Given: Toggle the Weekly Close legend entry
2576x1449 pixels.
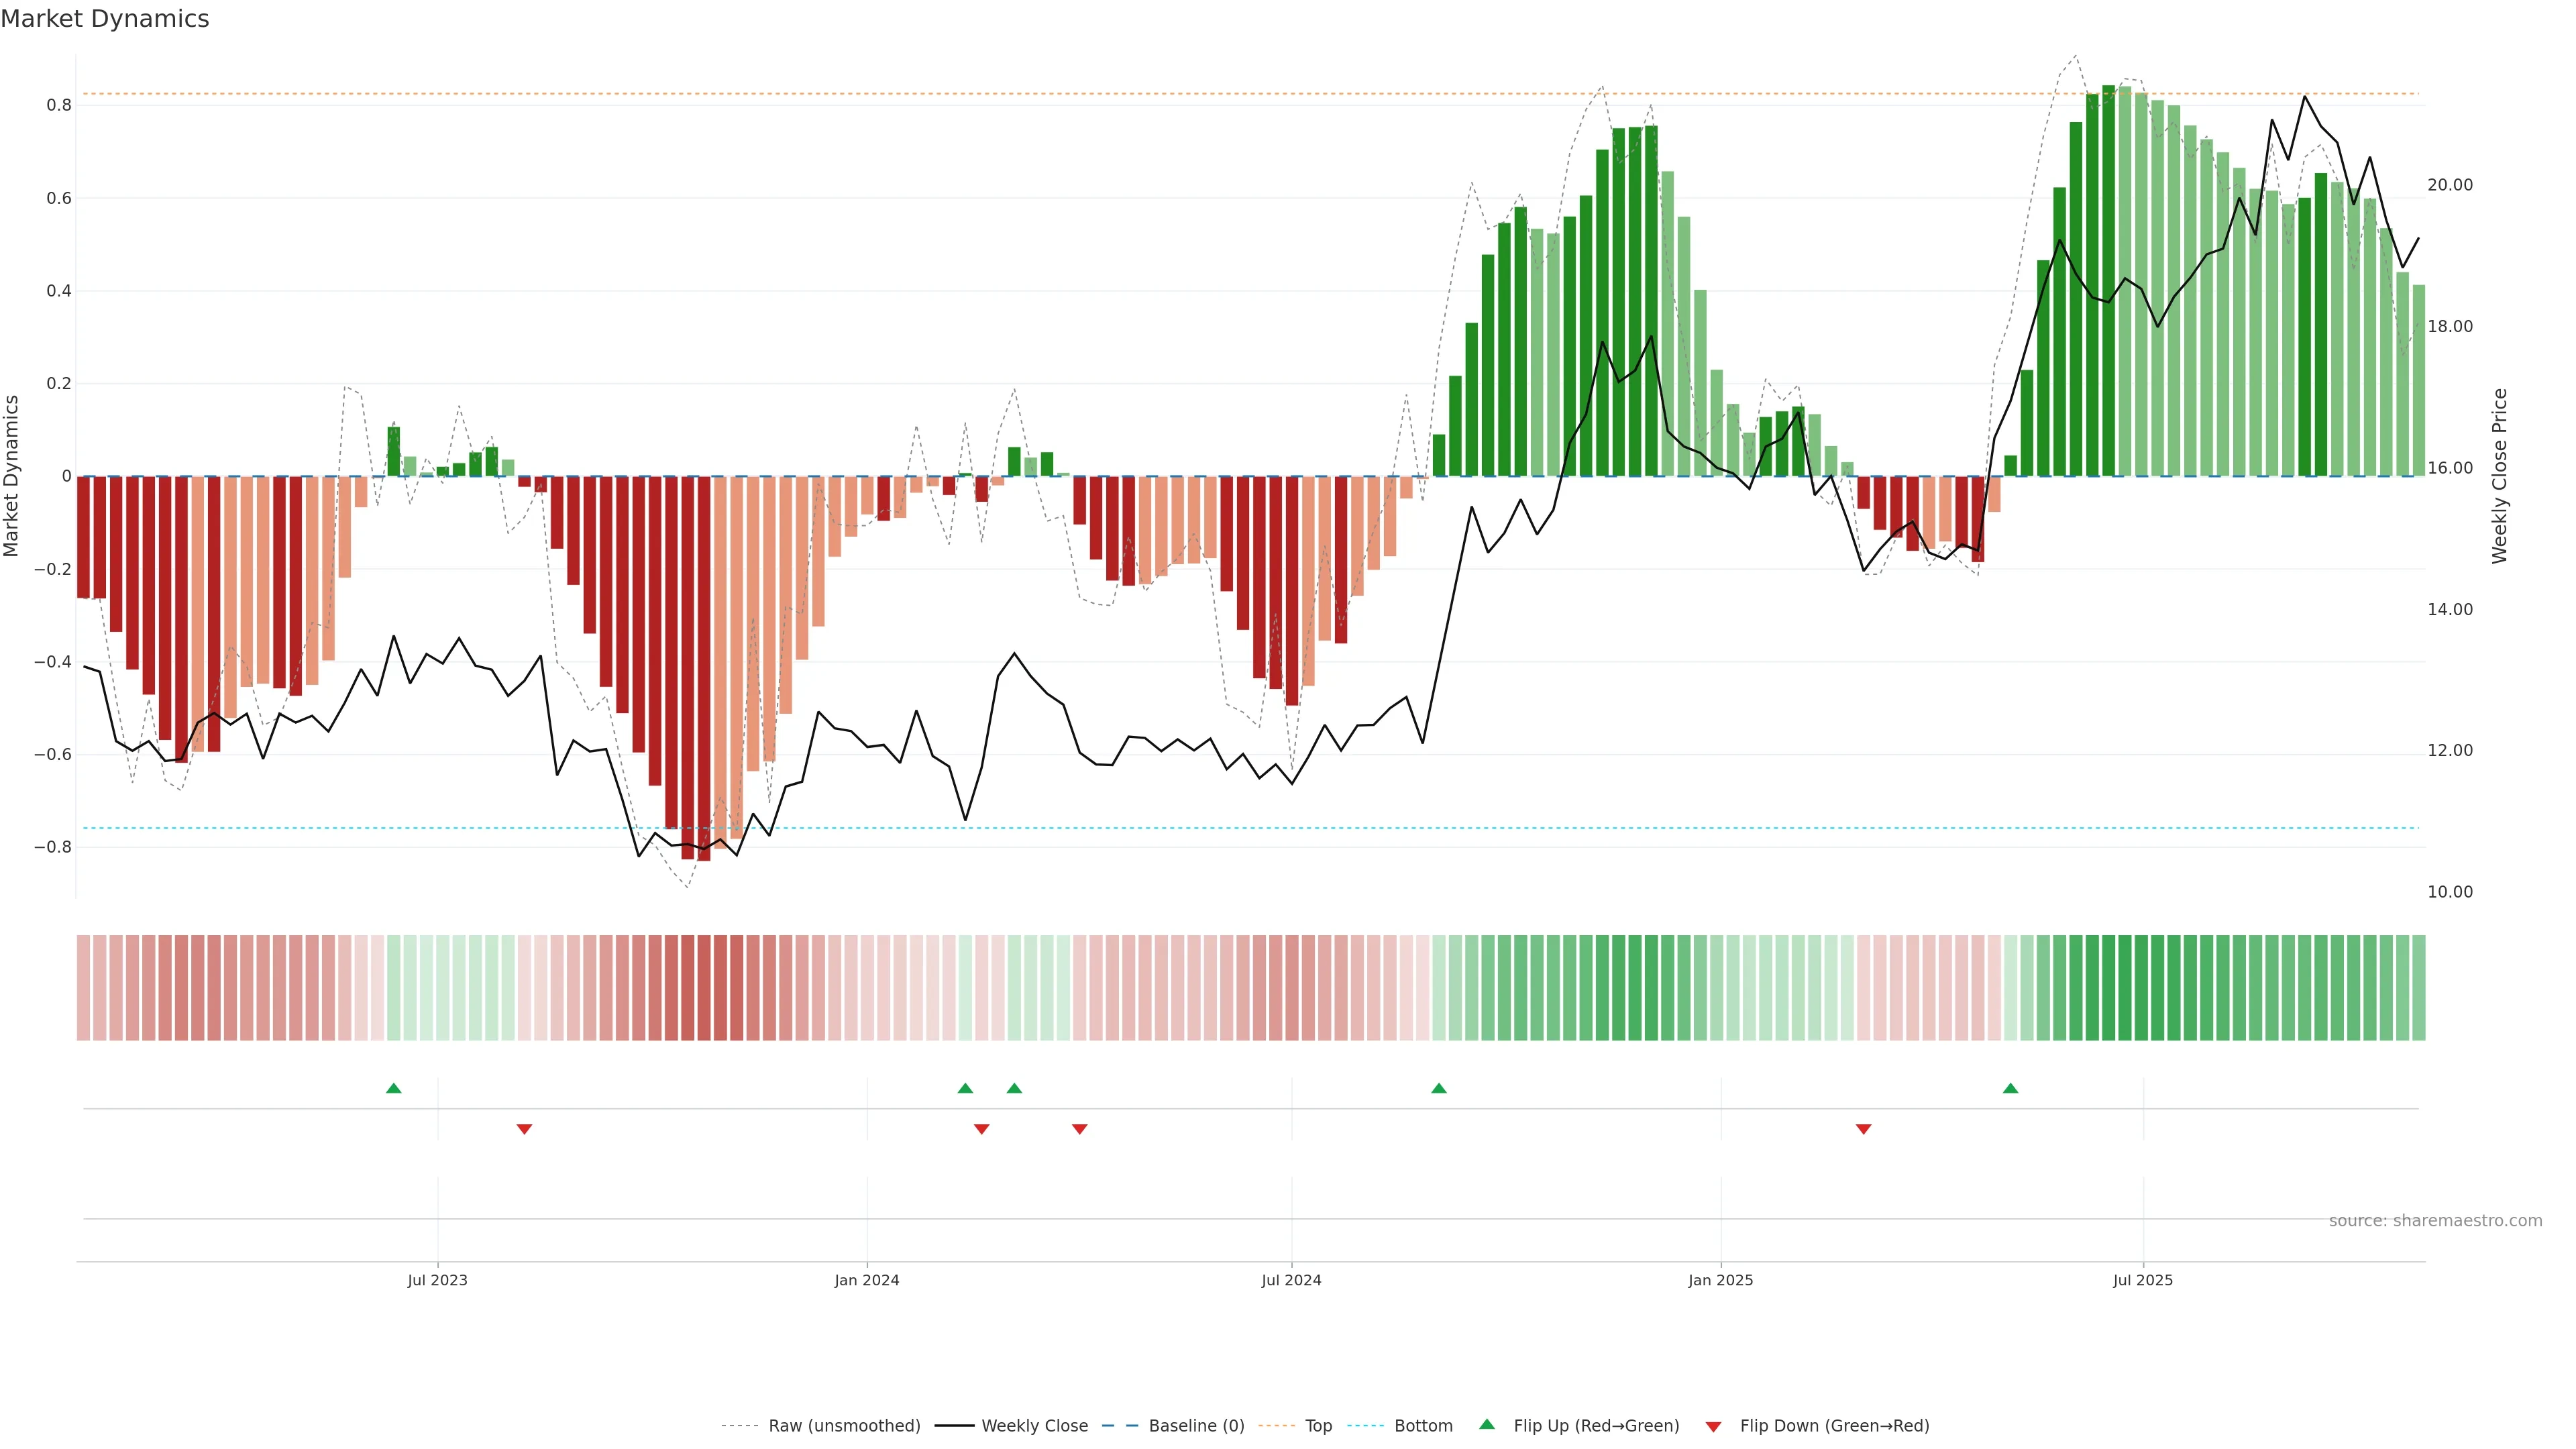Looking at the screenshot, I should point(1034,1426).
